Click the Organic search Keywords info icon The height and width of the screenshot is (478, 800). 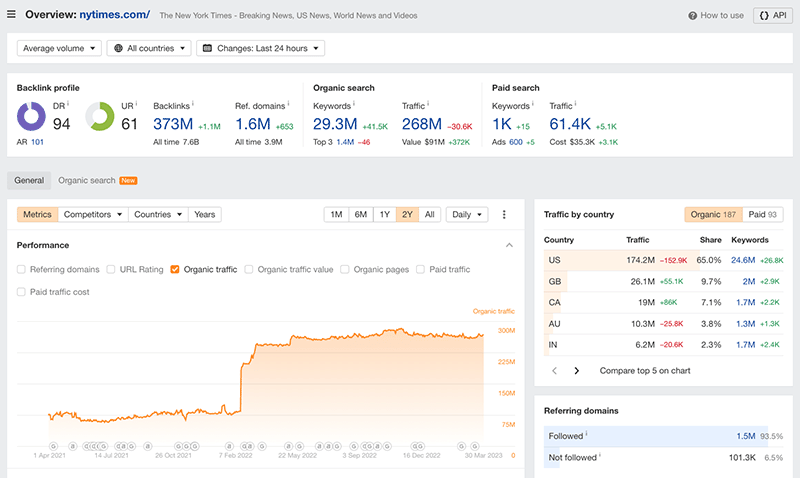click(354, 104)
